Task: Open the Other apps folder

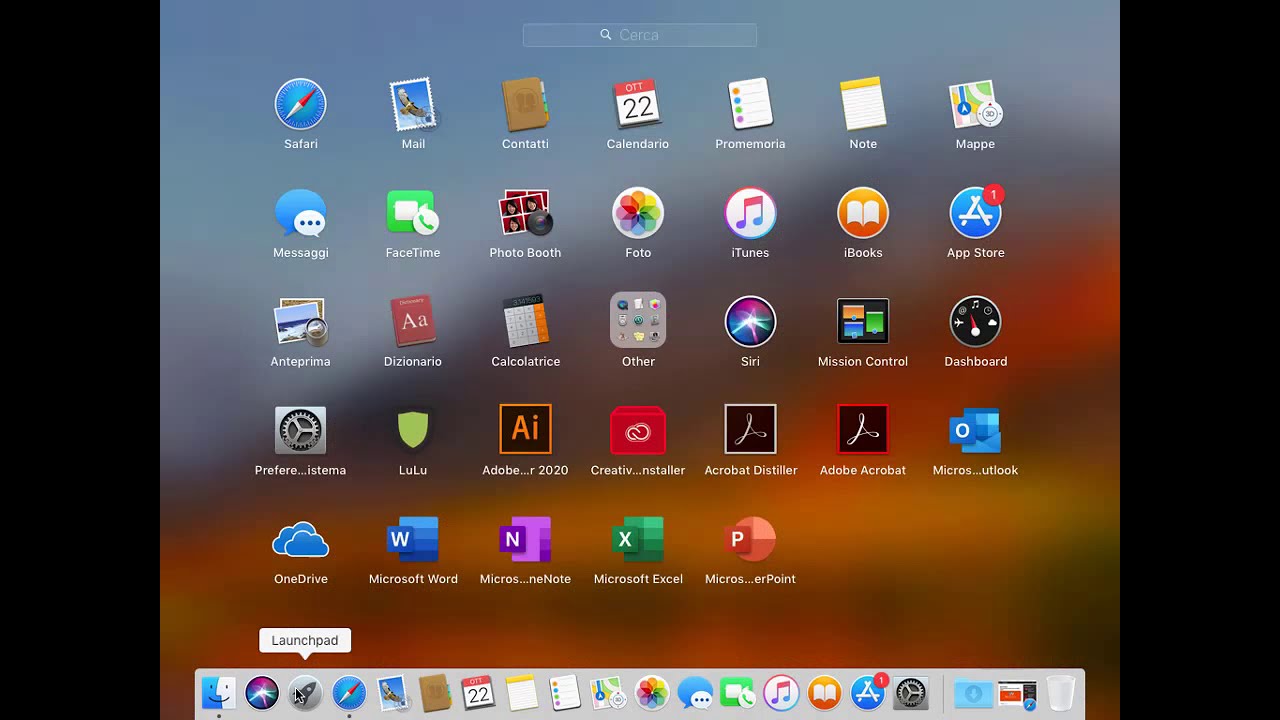Action: click(x=638, y=321)
